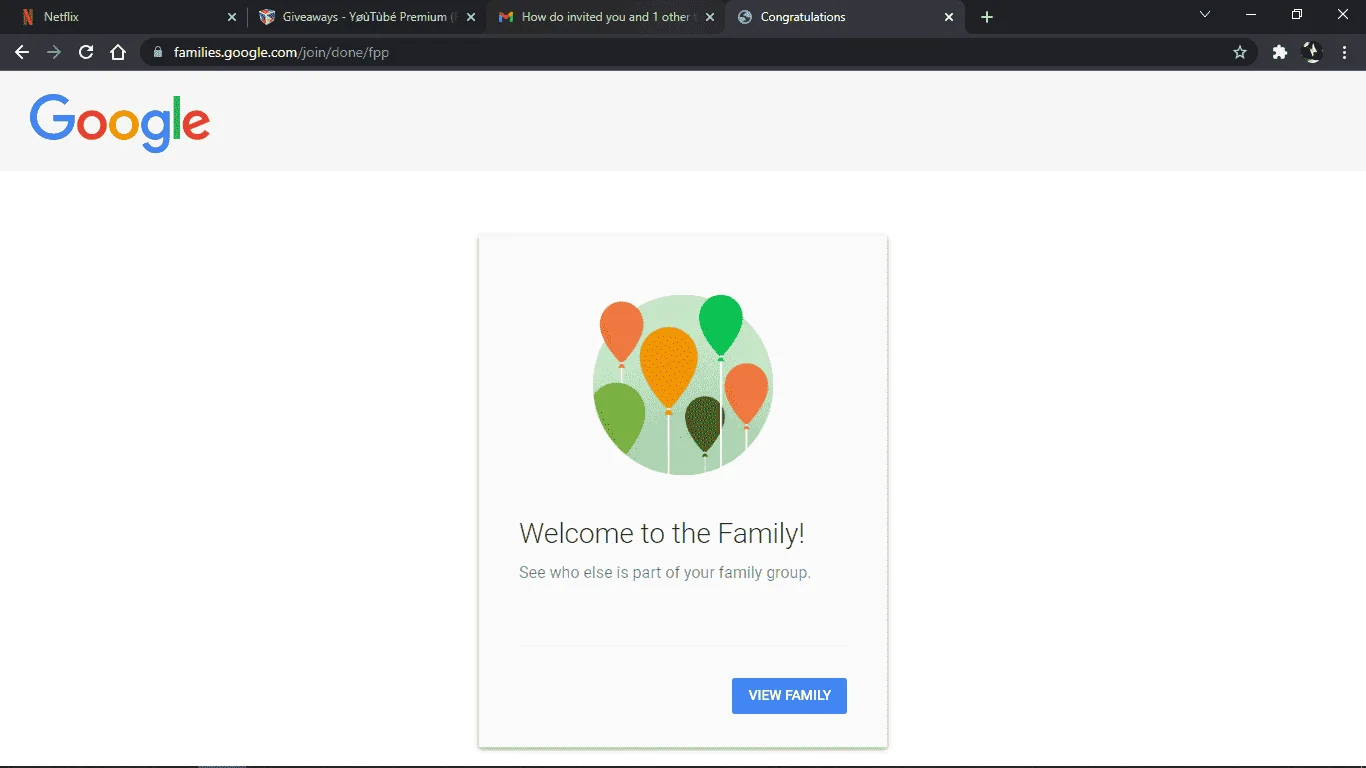Expand the tab search dropdown arrow

[1205, 14]
